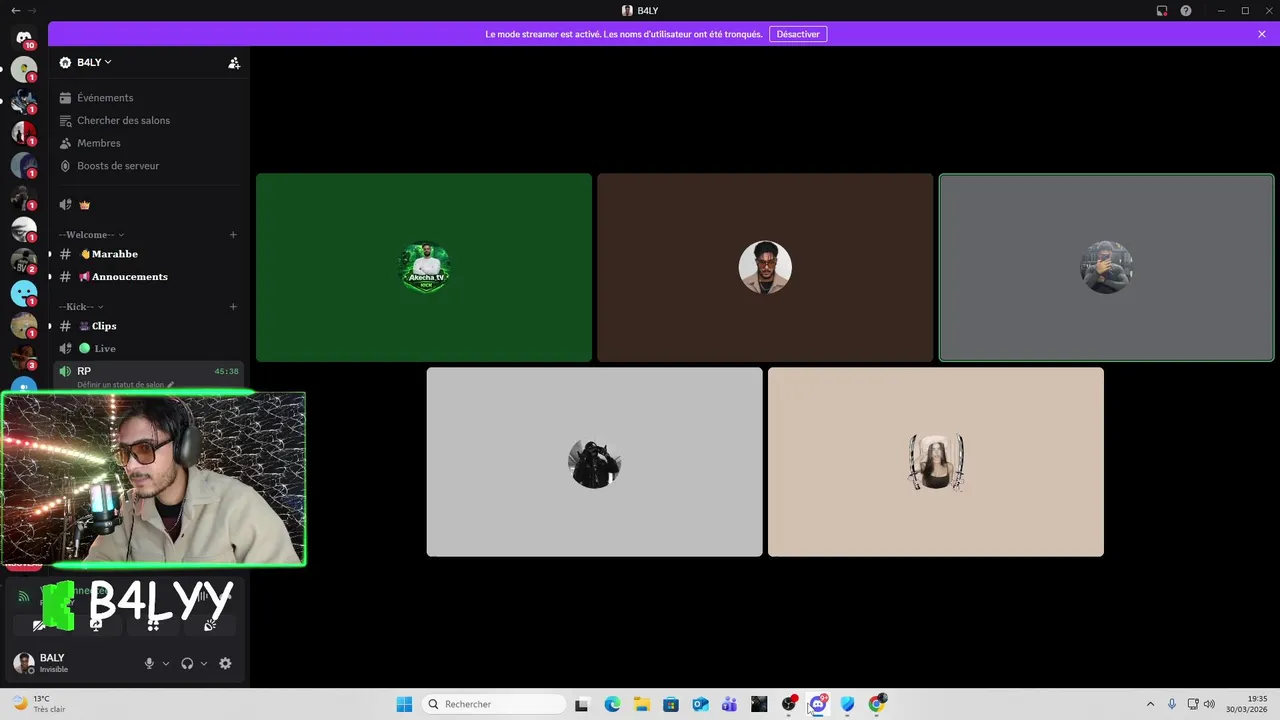This screenshot has height=720, width=1280.
Task: Open the Windows Start menu
Action: [x=404, y=704]
